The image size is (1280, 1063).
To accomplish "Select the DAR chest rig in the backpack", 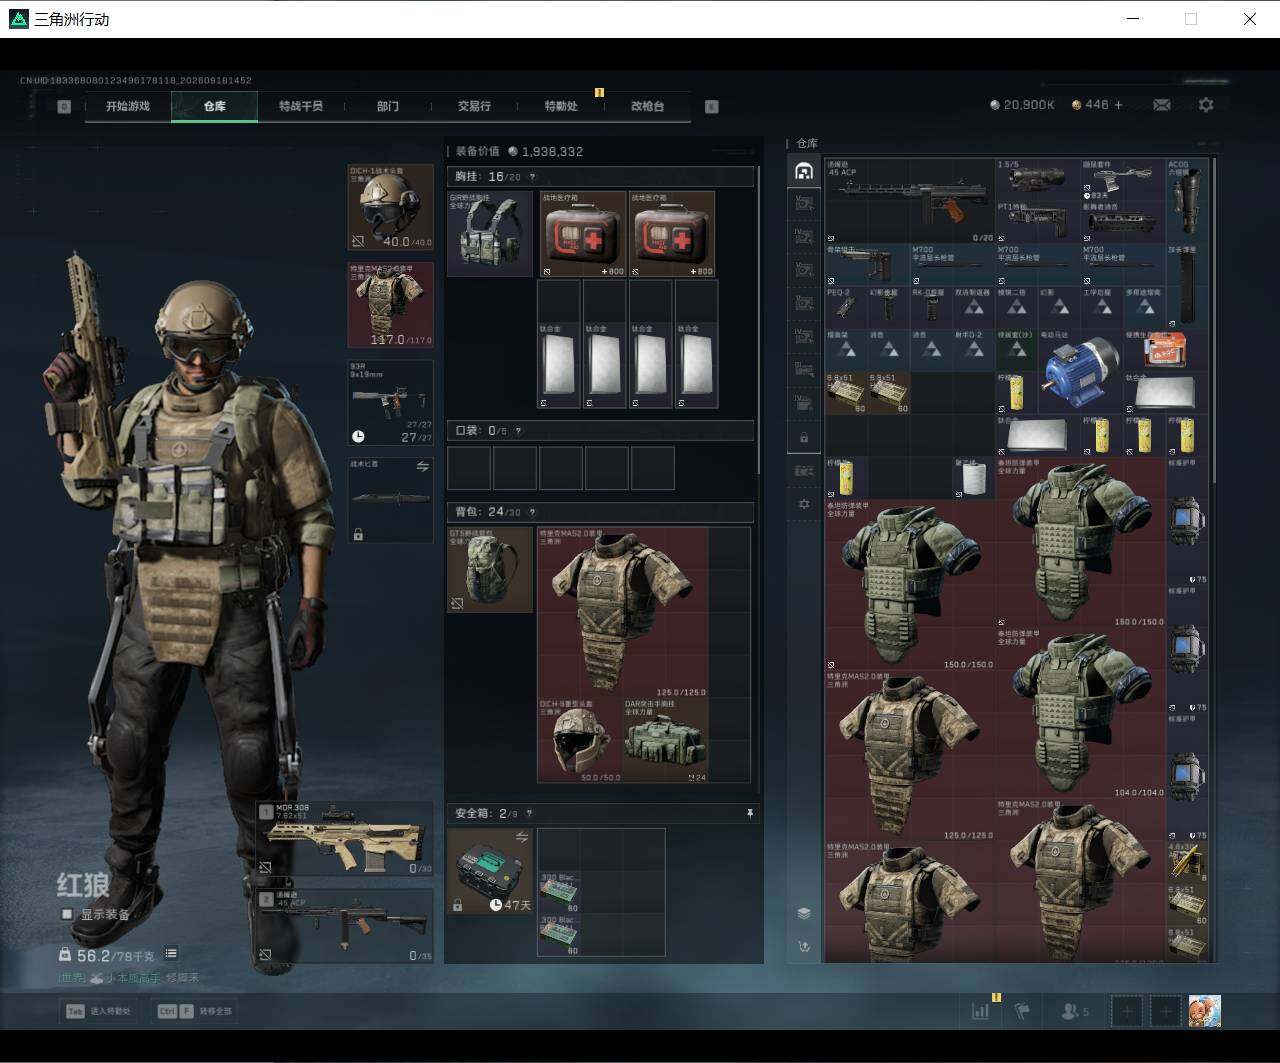I will coord(666,740).
